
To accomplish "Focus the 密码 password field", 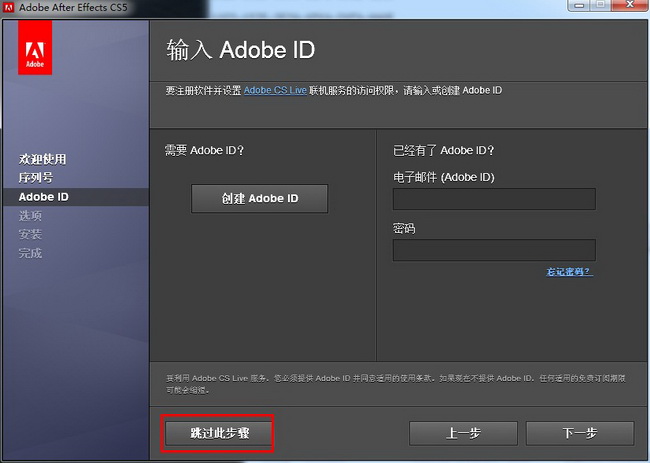I will pos(494,250).
